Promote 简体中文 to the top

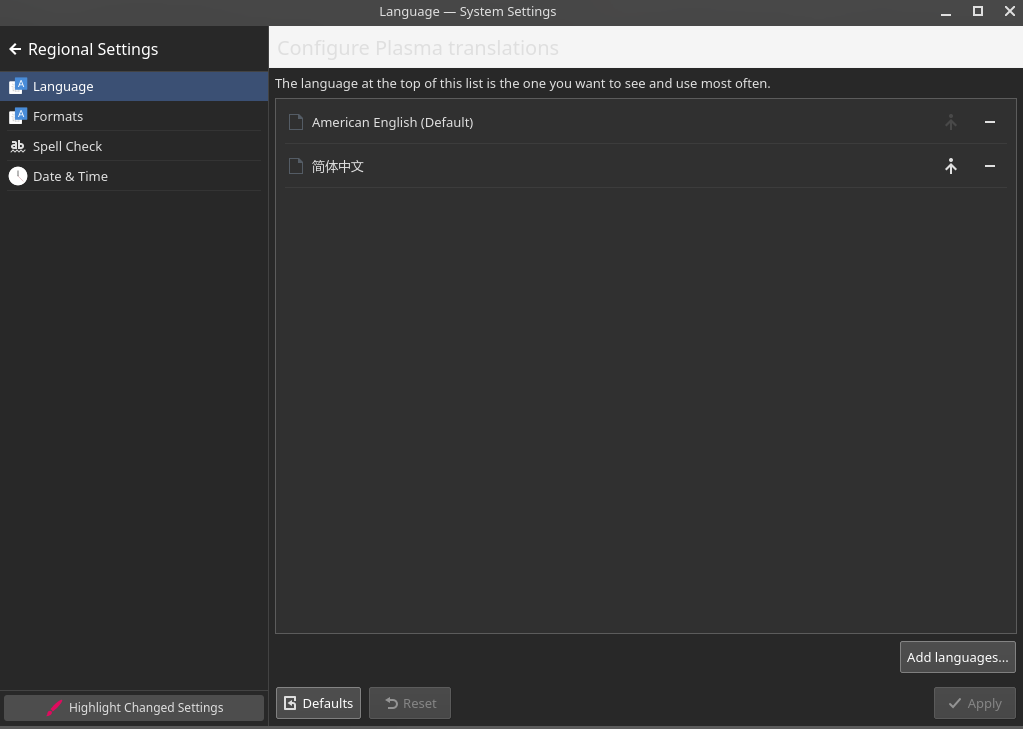tap(951, 166)
